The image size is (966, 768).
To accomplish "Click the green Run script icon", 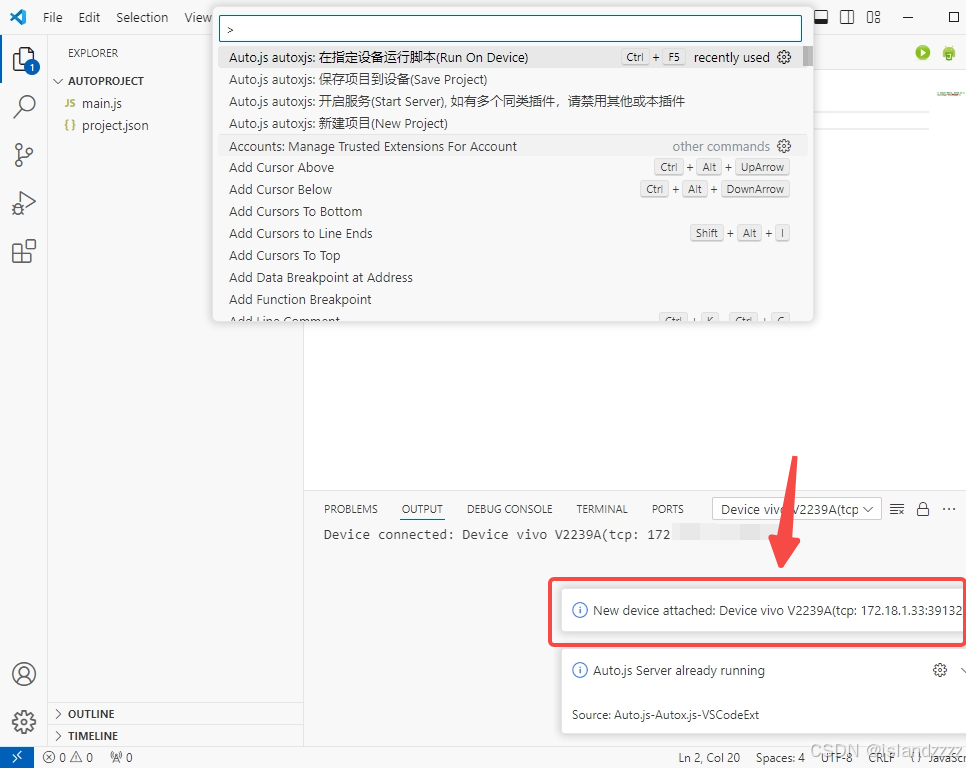I will 922,53.
